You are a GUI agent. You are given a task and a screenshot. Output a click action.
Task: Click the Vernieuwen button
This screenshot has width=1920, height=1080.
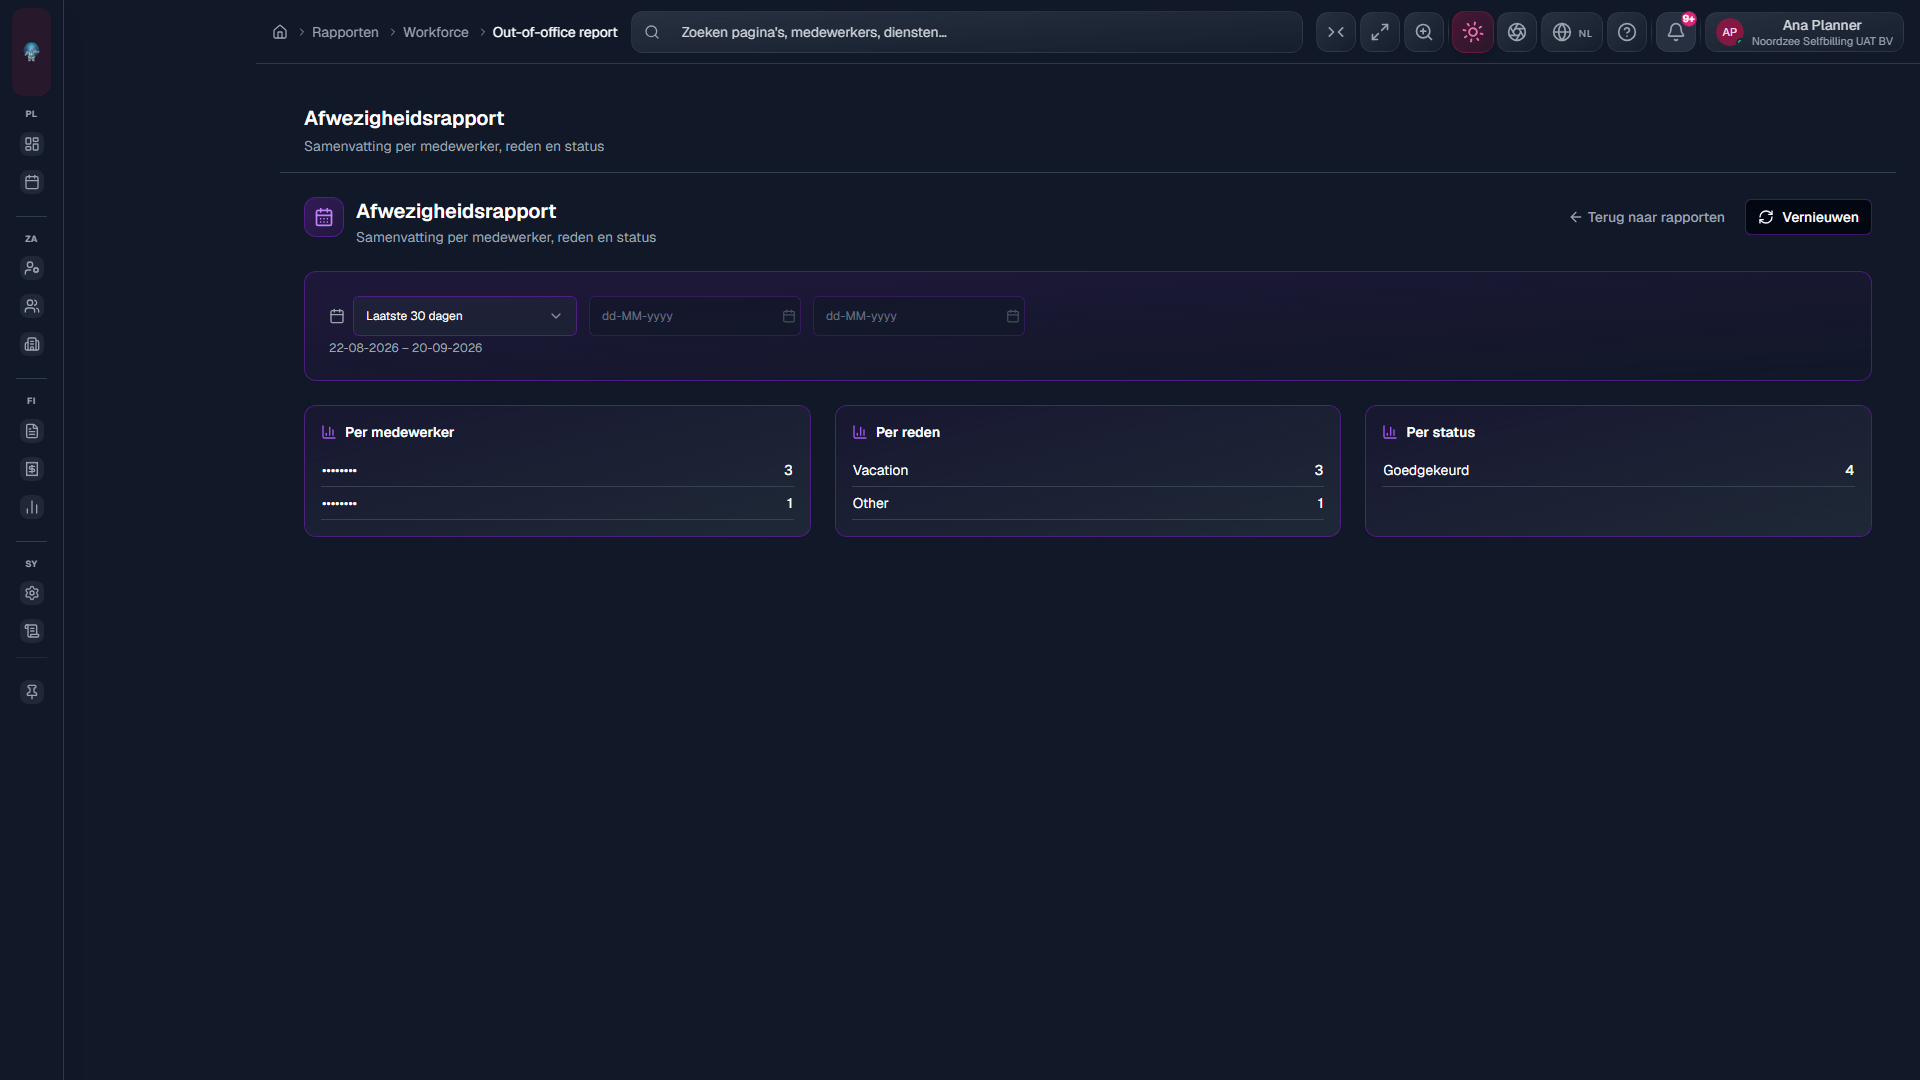click(1808, 217)
